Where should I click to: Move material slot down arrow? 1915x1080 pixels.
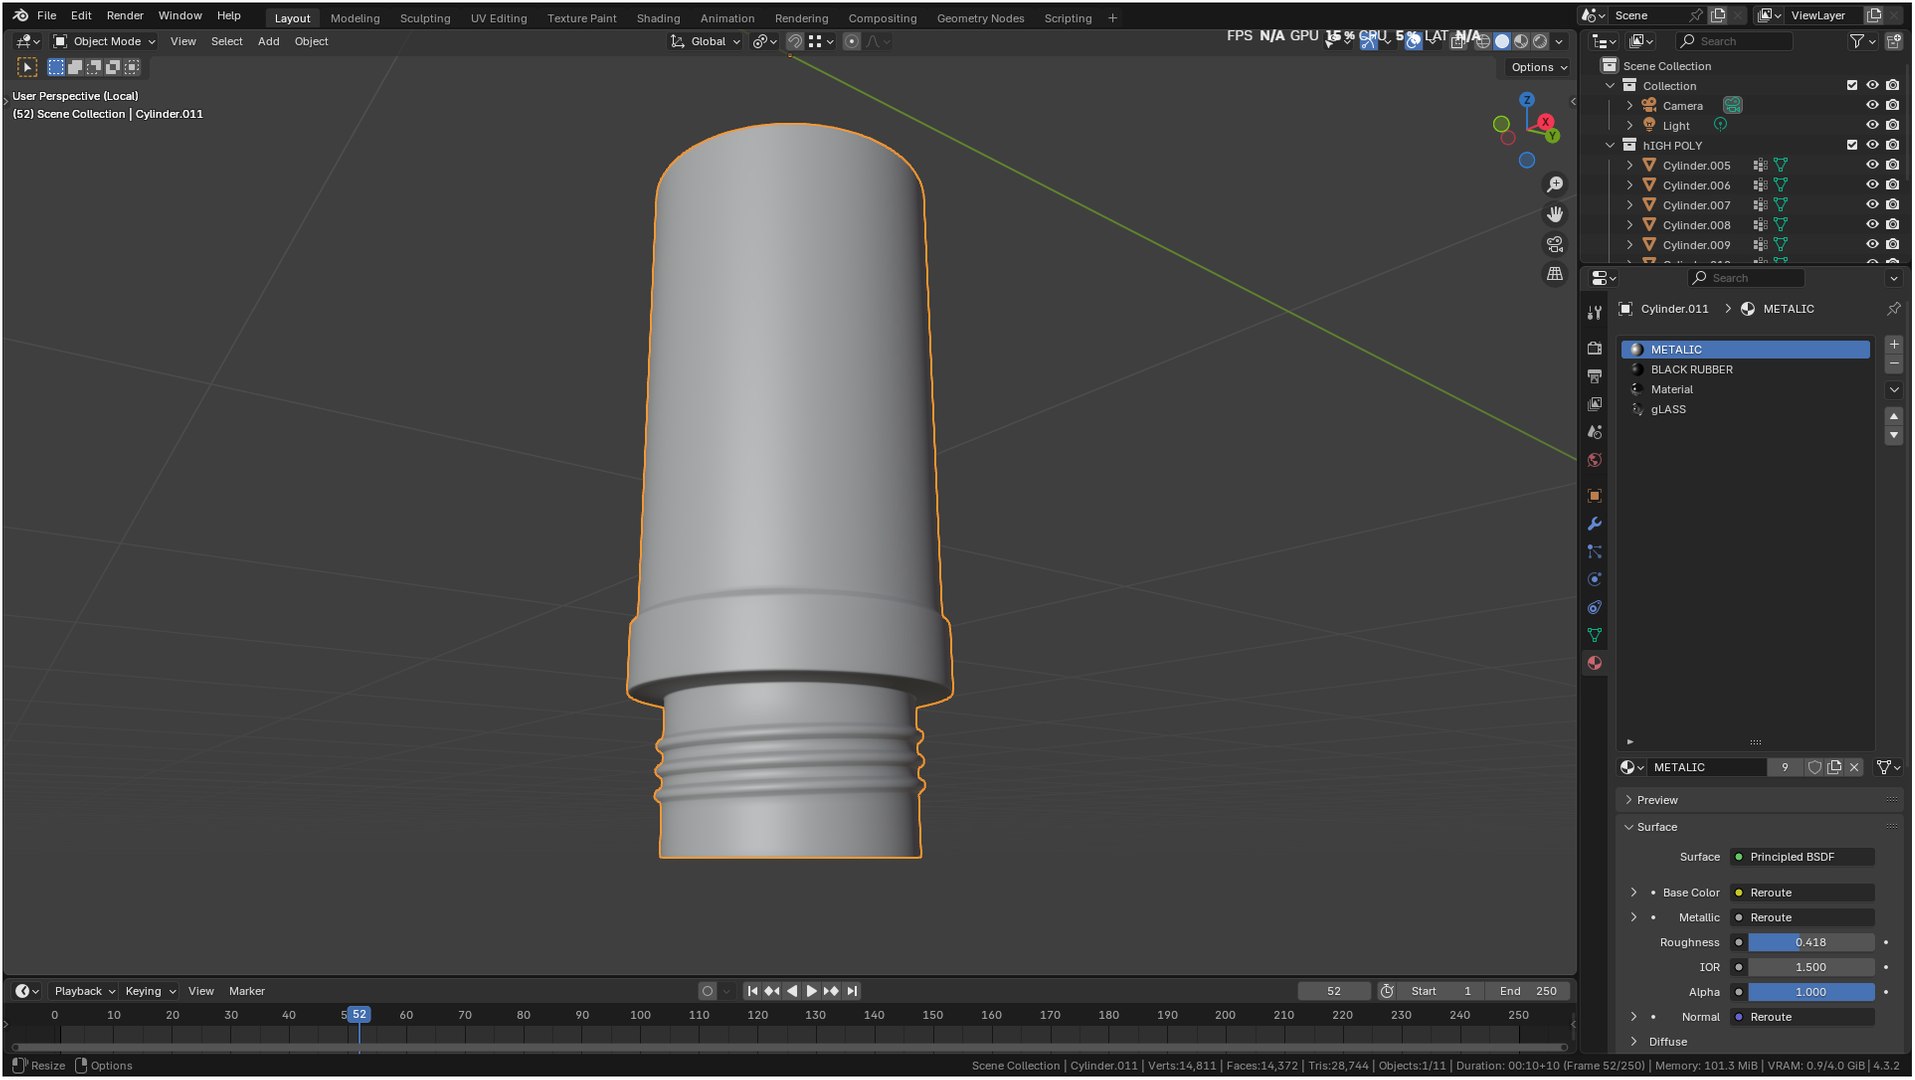click(x=1893, y=436)
